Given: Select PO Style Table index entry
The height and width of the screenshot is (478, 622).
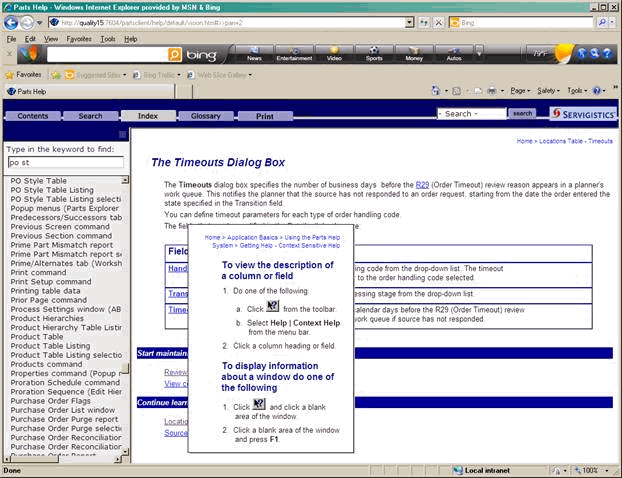Looking at the screenshot, I should coord(38,180).
